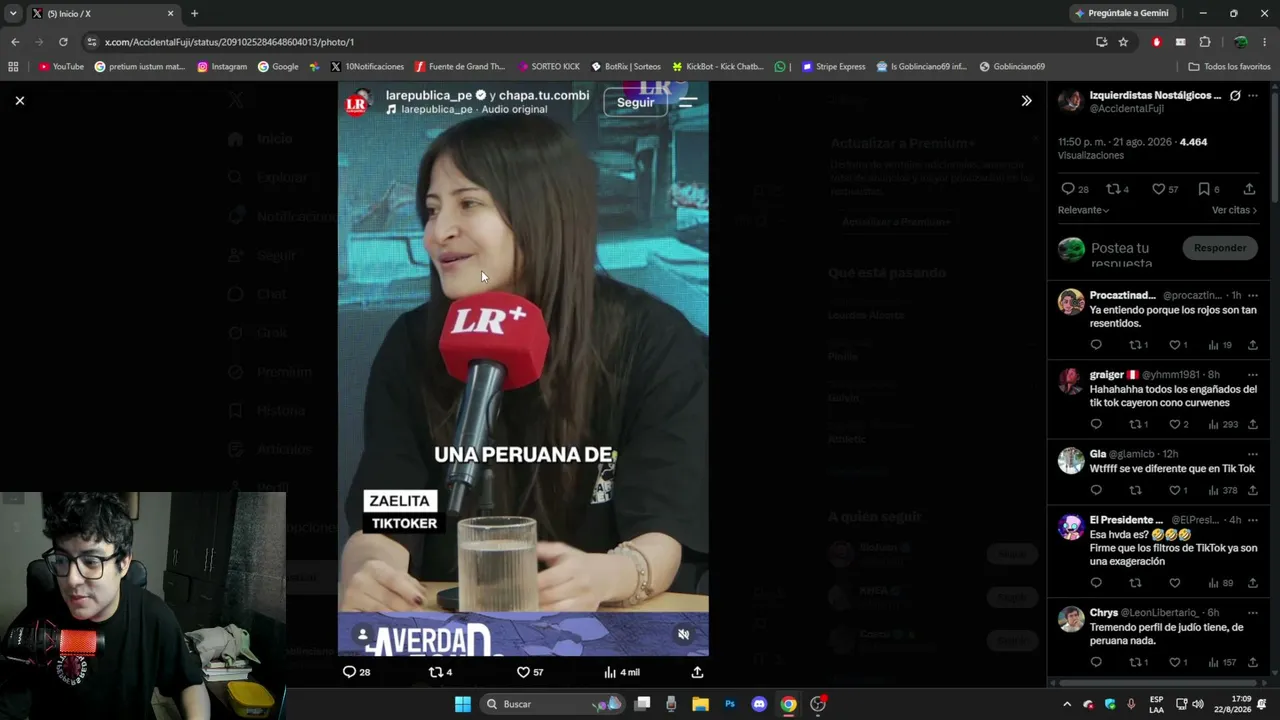Open the YouTube bookmark
The image size is (1280, 720).
coord(62,67)
